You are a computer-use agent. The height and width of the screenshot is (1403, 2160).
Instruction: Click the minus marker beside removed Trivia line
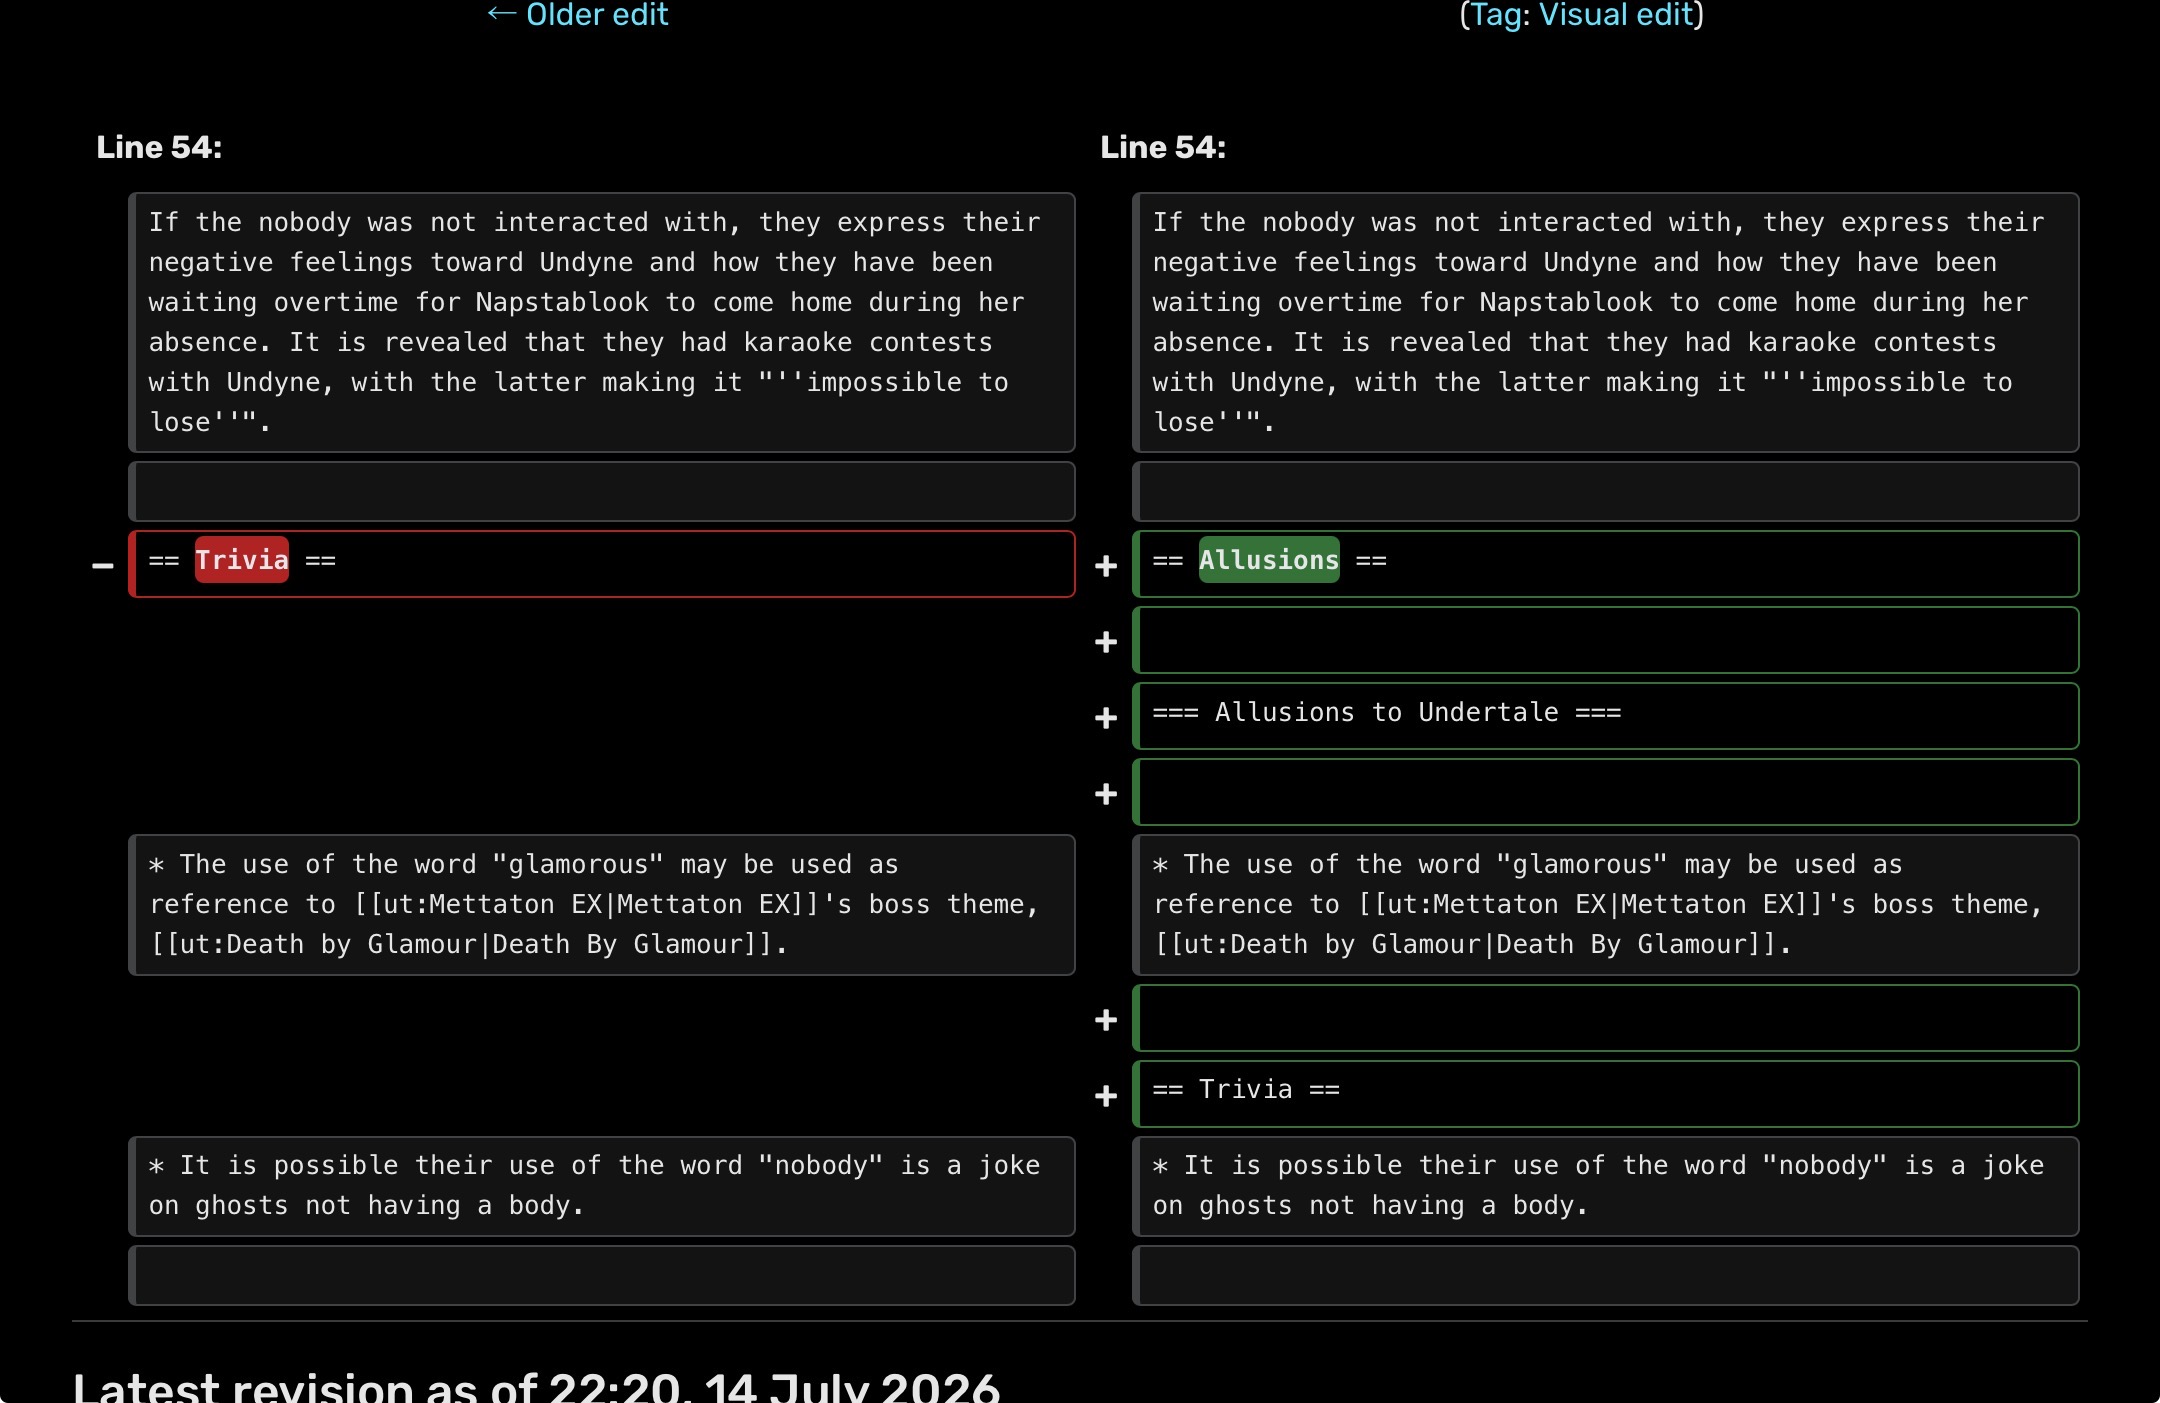click(102, 566)
